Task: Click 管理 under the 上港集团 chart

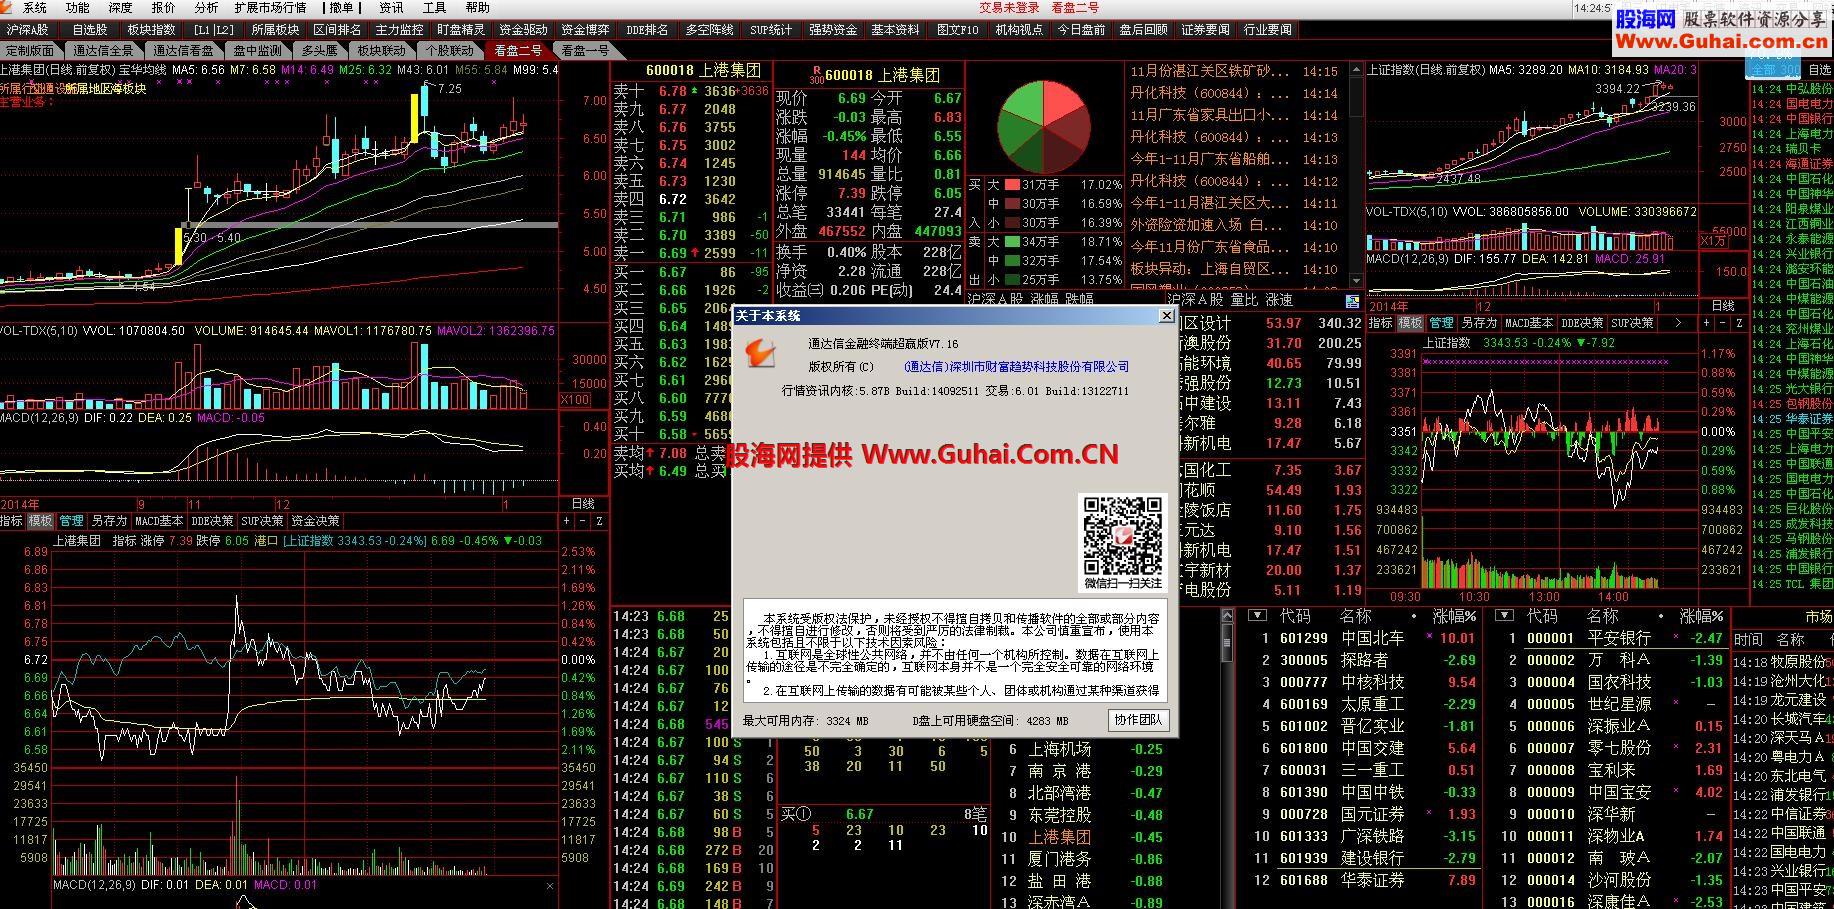Action: pyautogui.click(x=71, y=521)
